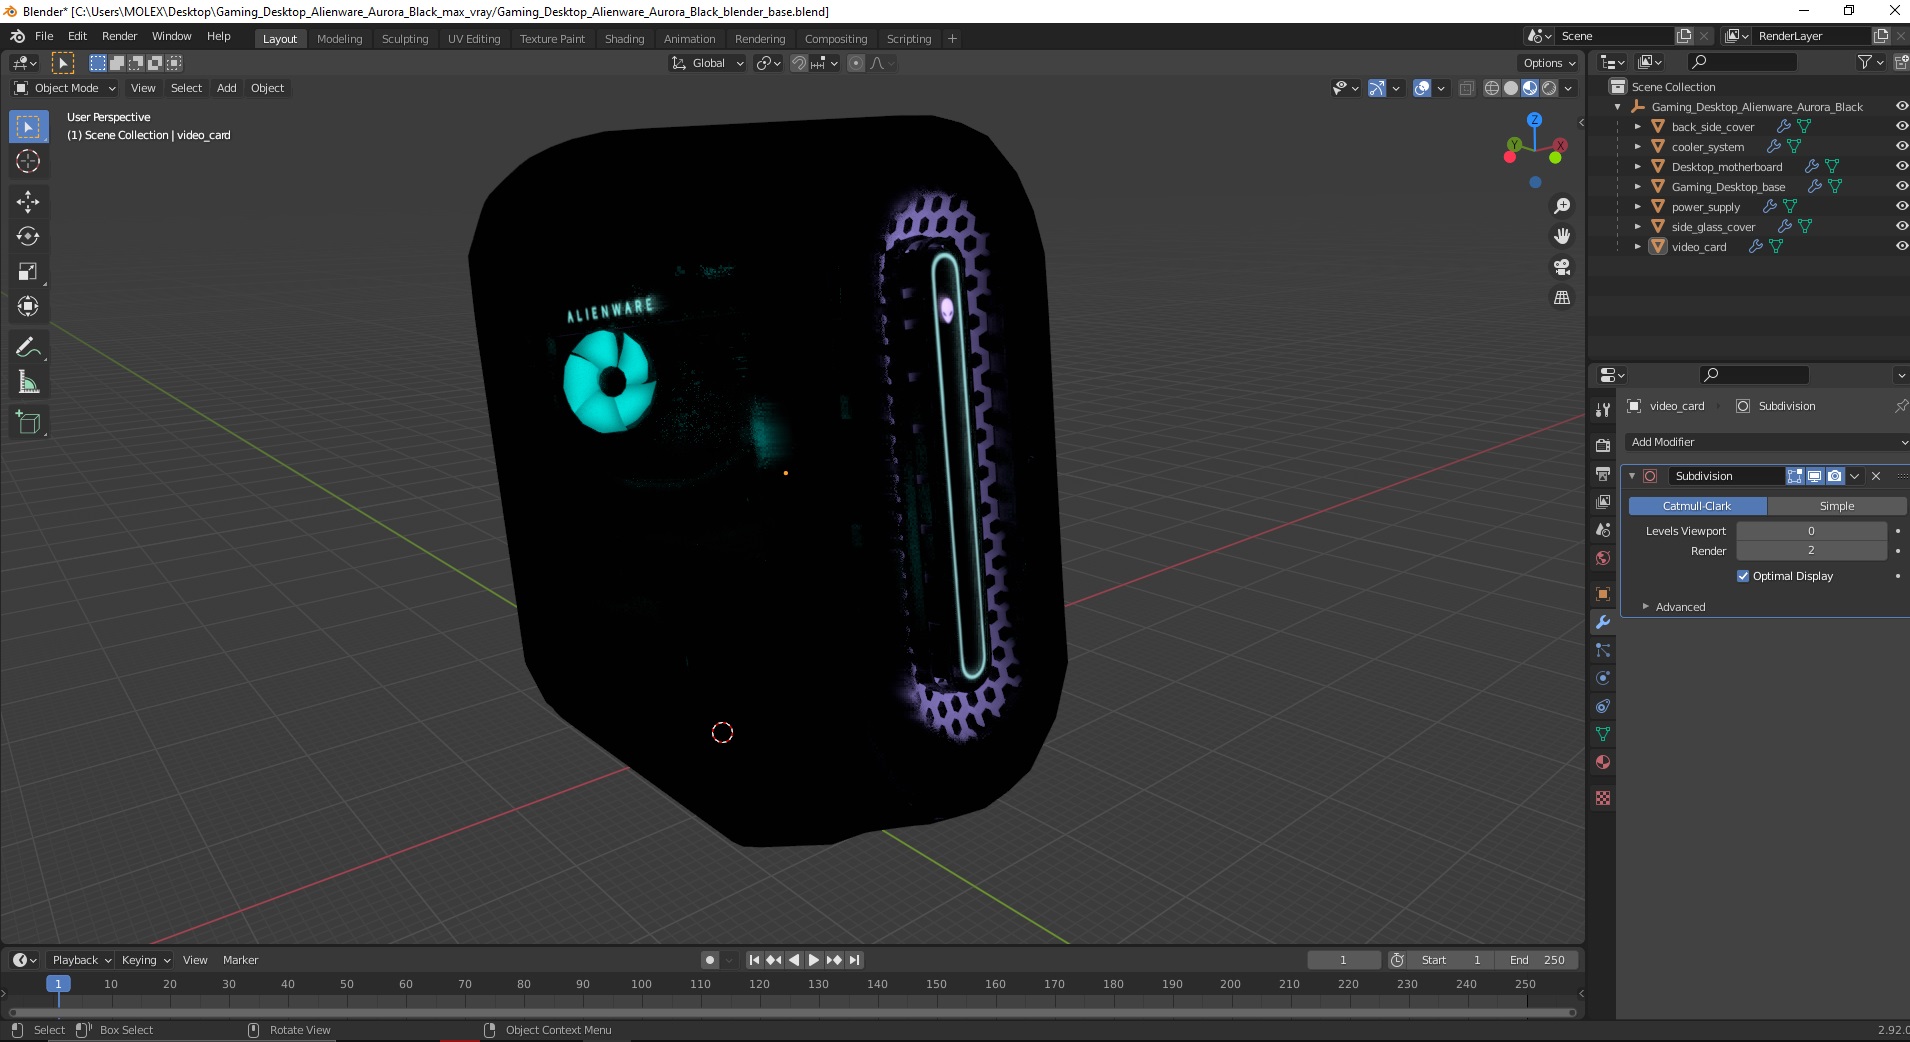The height and width of the screenshot is (1042, 1910).
Task: Hide video_card using its eye icon
Action: [1901, 247]
